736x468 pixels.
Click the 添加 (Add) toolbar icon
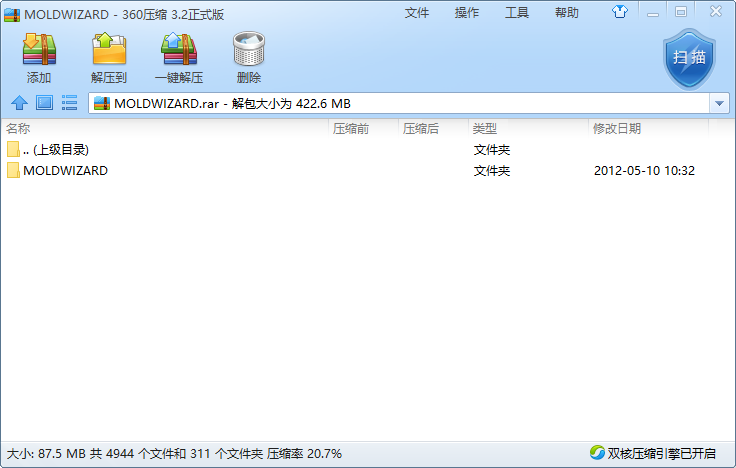tap(39, 49)
